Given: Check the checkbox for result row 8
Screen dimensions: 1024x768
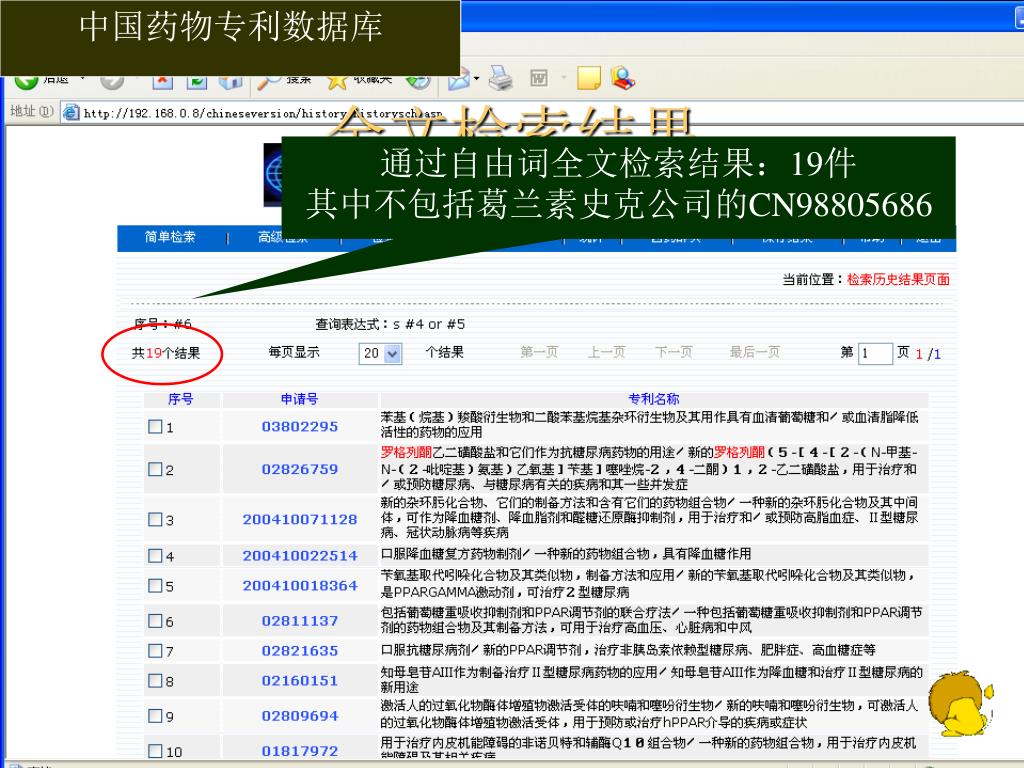Looking at the screenshot, I should click(x=155, y=680).
